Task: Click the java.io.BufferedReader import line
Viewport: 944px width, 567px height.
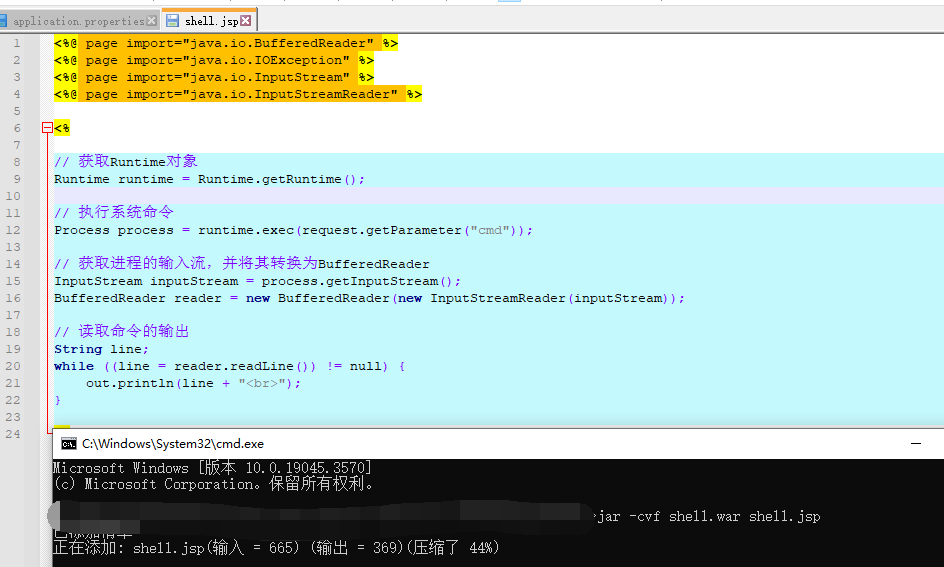Action: pos(226,43)
